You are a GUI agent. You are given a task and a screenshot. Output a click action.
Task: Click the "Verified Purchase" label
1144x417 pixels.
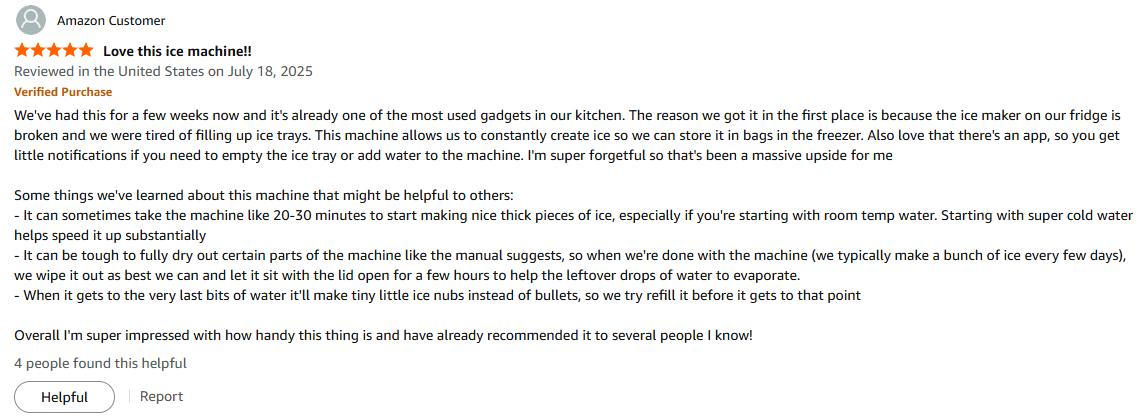pos(63,92)
